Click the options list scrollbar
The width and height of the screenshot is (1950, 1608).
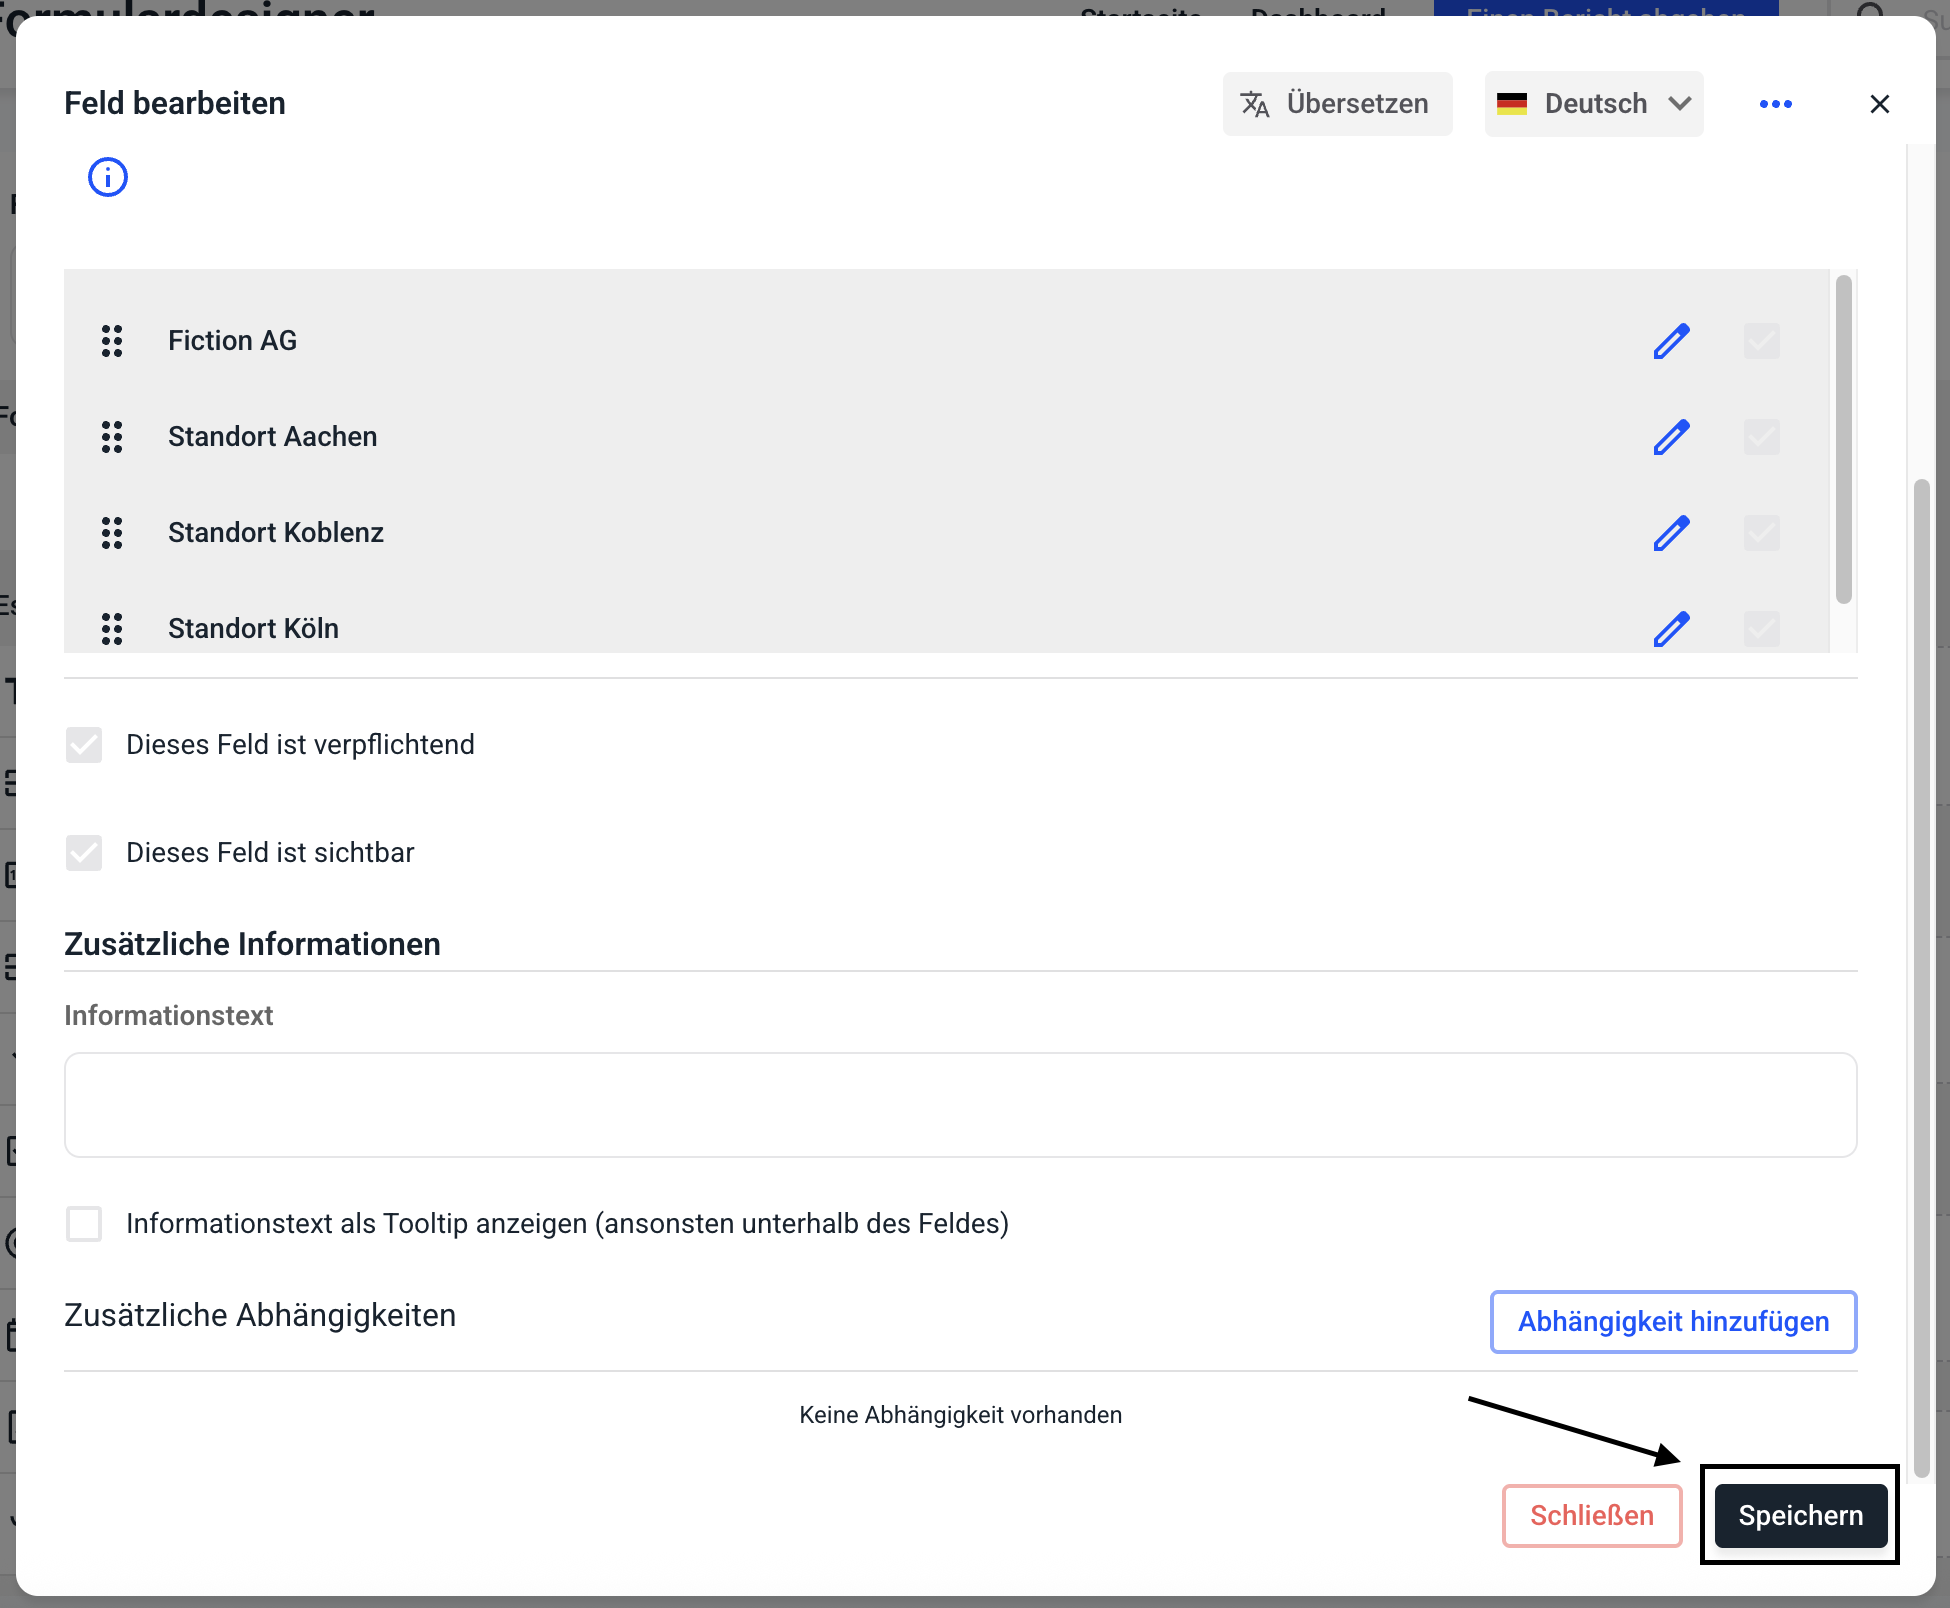(1844, 440)
